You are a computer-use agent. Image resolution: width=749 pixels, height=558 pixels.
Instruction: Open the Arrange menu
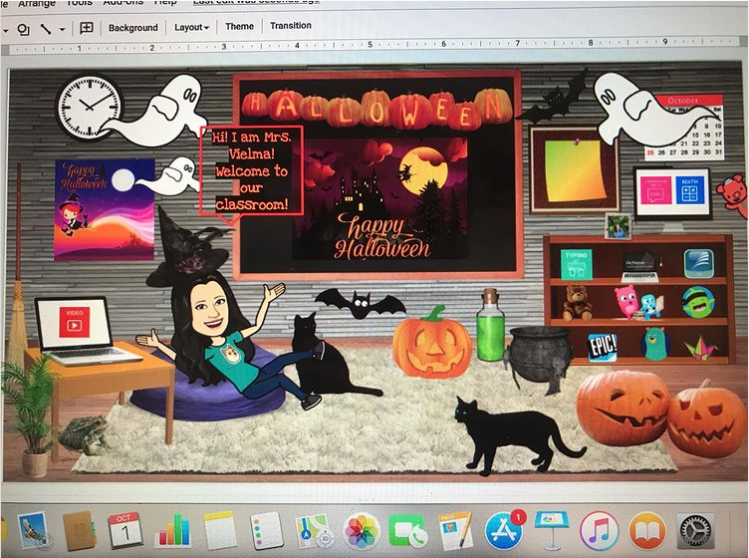[x=37, y=4]
